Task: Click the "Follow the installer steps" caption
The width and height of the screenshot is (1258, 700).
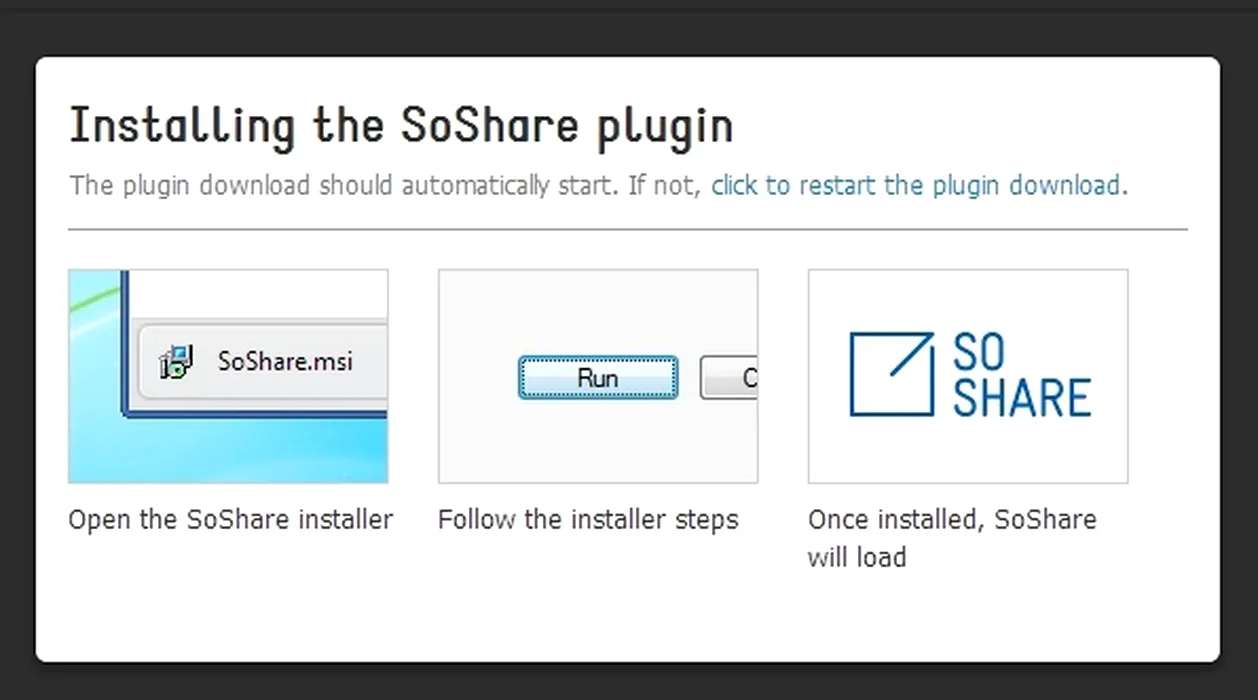Action: (588, 520)
